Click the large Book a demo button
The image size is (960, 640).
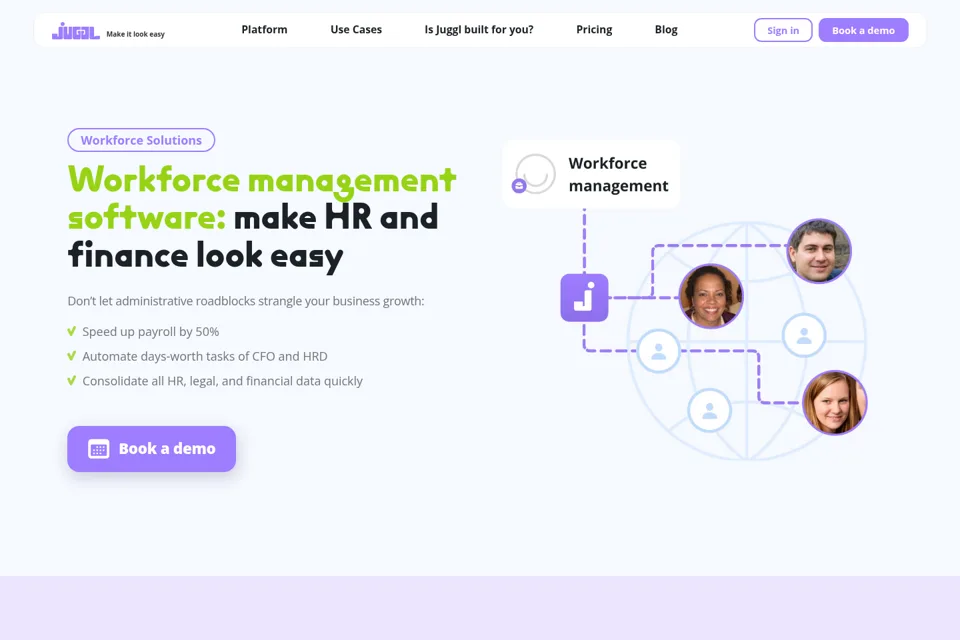coord(151,449)
